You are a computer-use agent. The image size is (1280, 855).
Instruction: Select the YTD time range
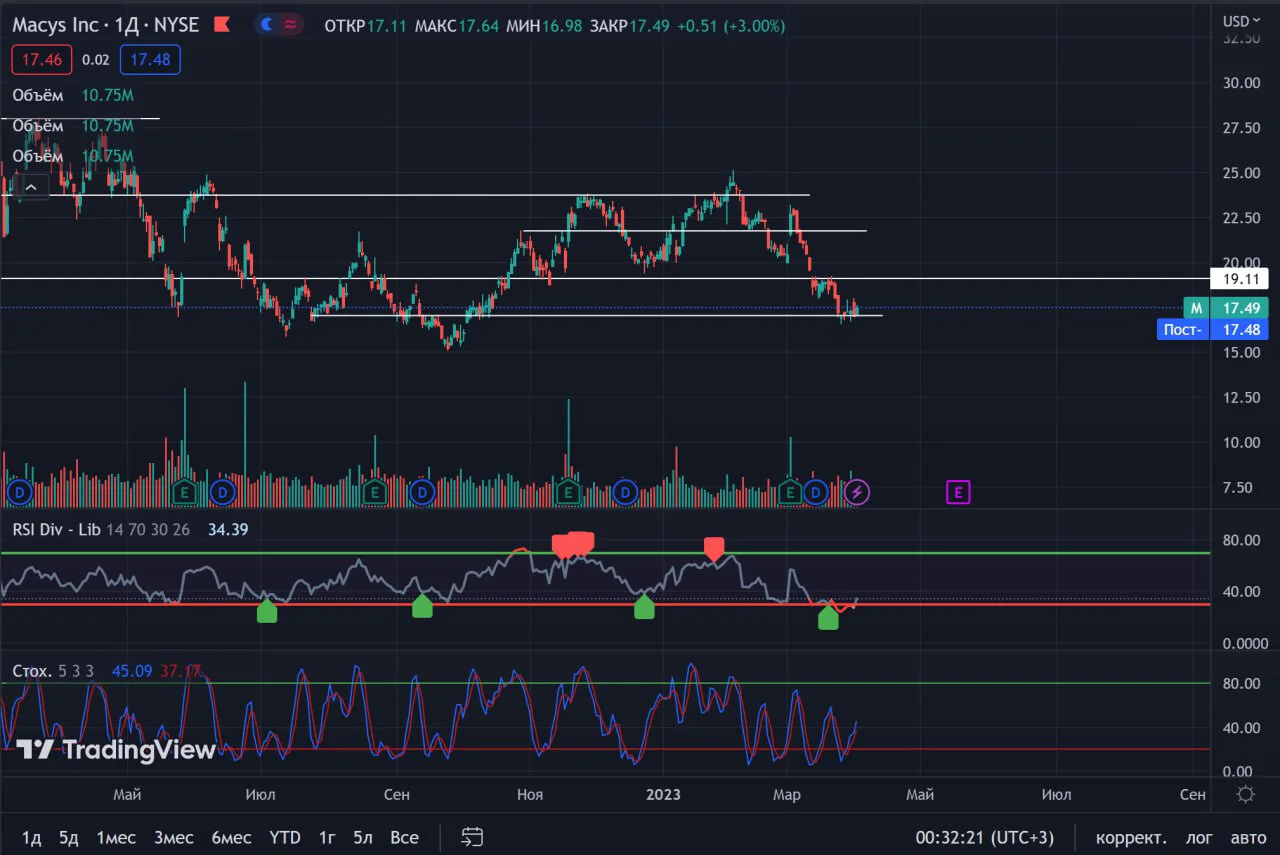(x=285, y=837)
